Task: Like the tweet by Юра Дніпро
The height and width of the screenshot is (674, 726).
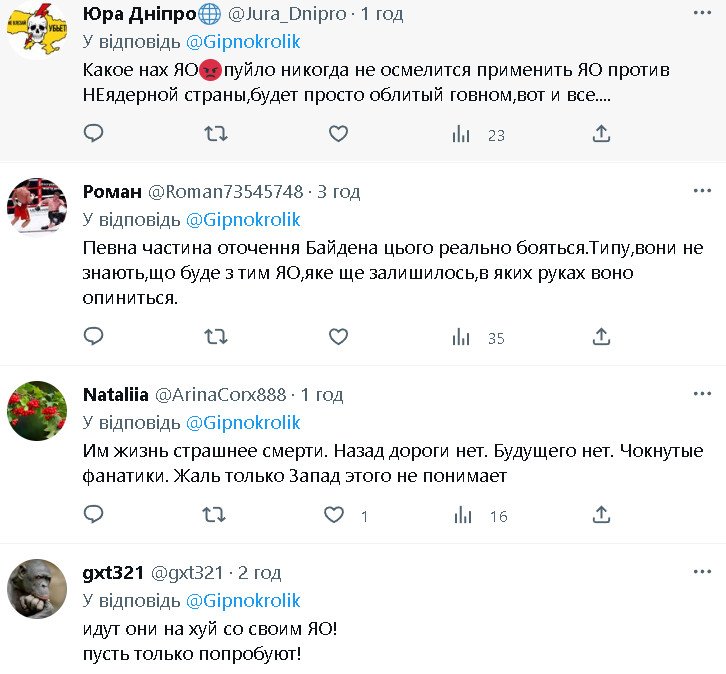Action: (338, 133)
